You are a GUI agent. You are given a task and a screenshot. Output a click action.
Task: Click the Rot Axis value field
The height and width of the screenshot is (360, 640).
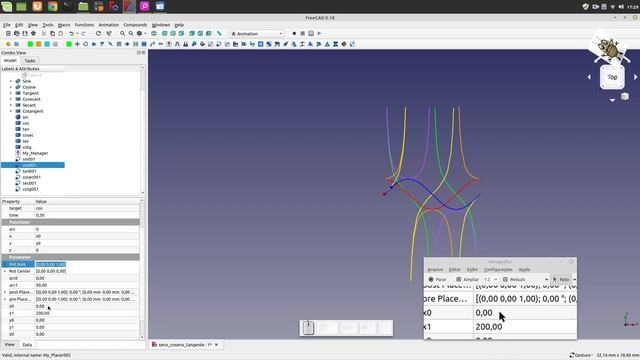[x=87, y=264]
